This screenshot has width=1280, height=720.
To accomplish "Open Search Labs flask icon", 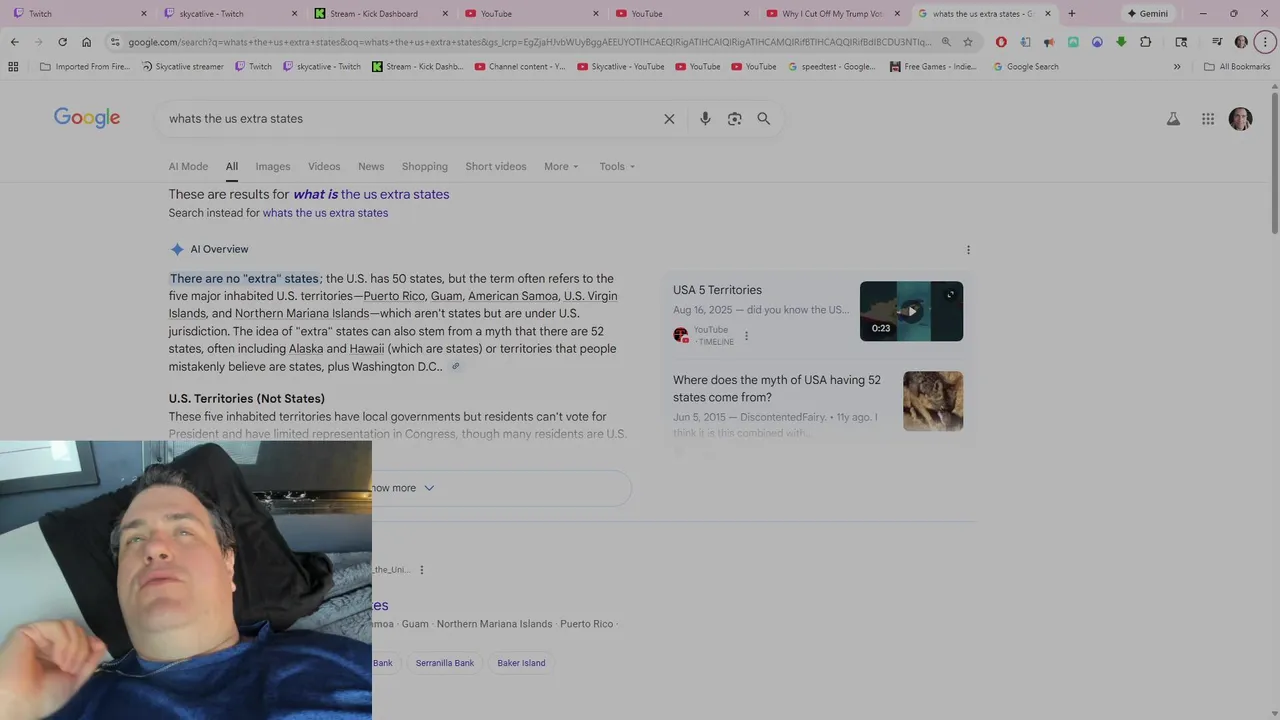I will [x=1173, y=119].
